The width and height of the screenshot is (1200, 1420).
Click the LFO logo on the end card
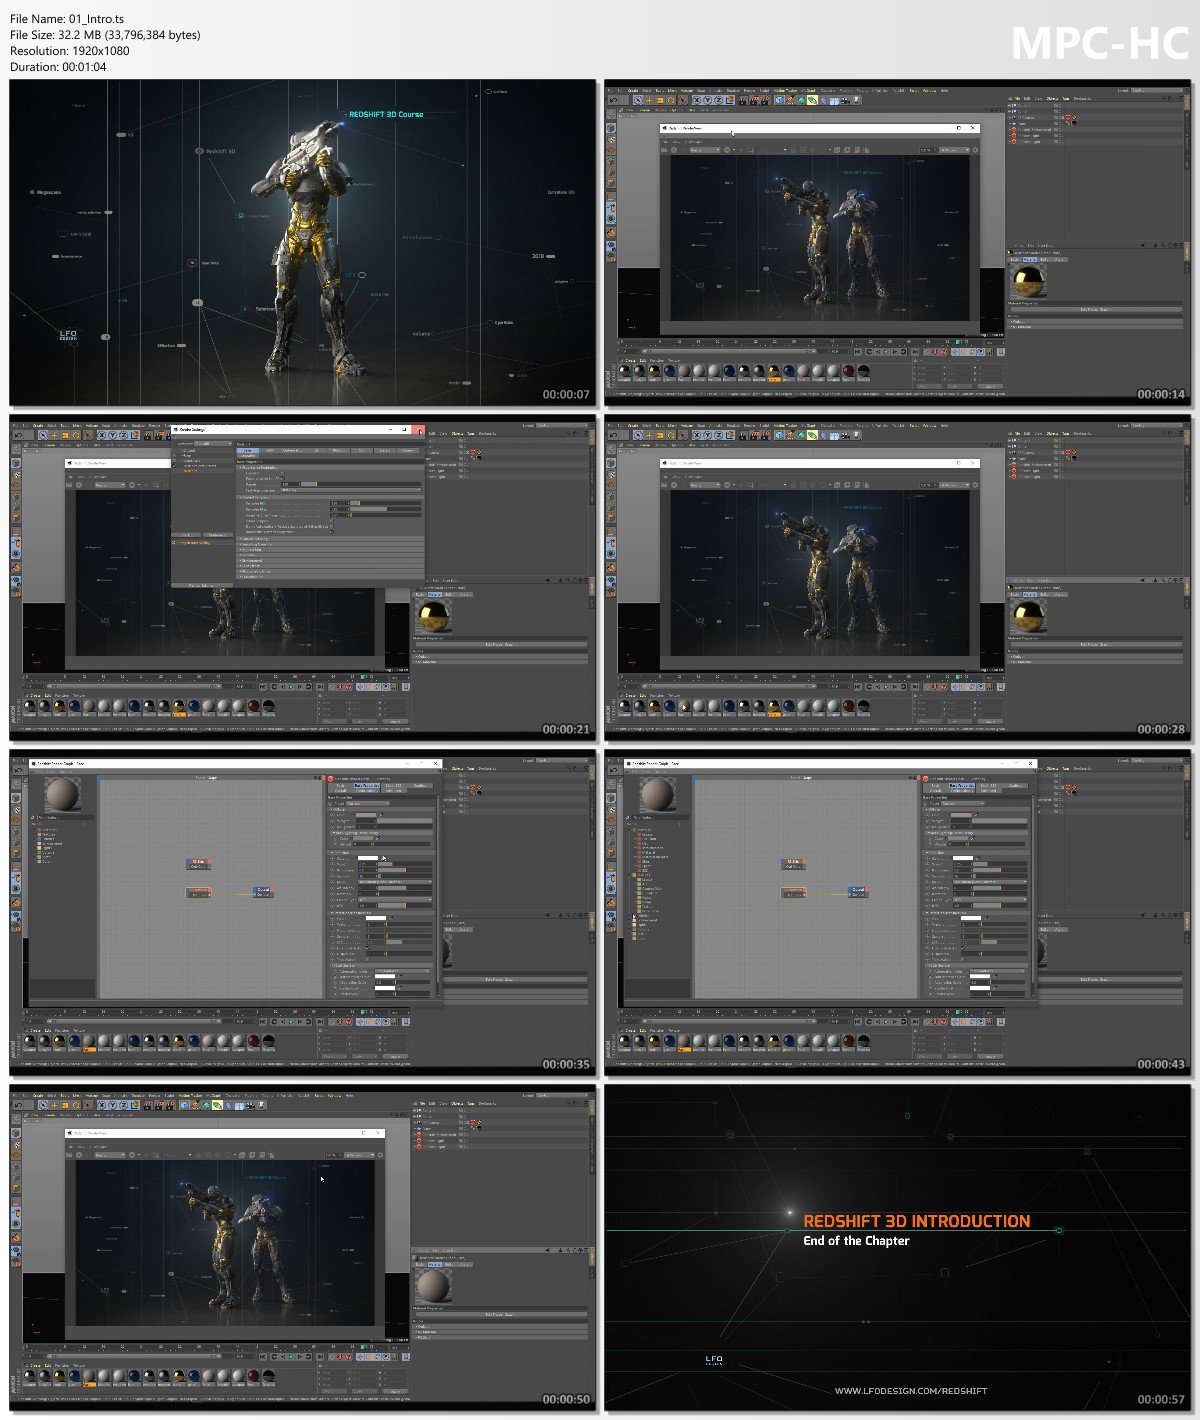click(714, 1360)
